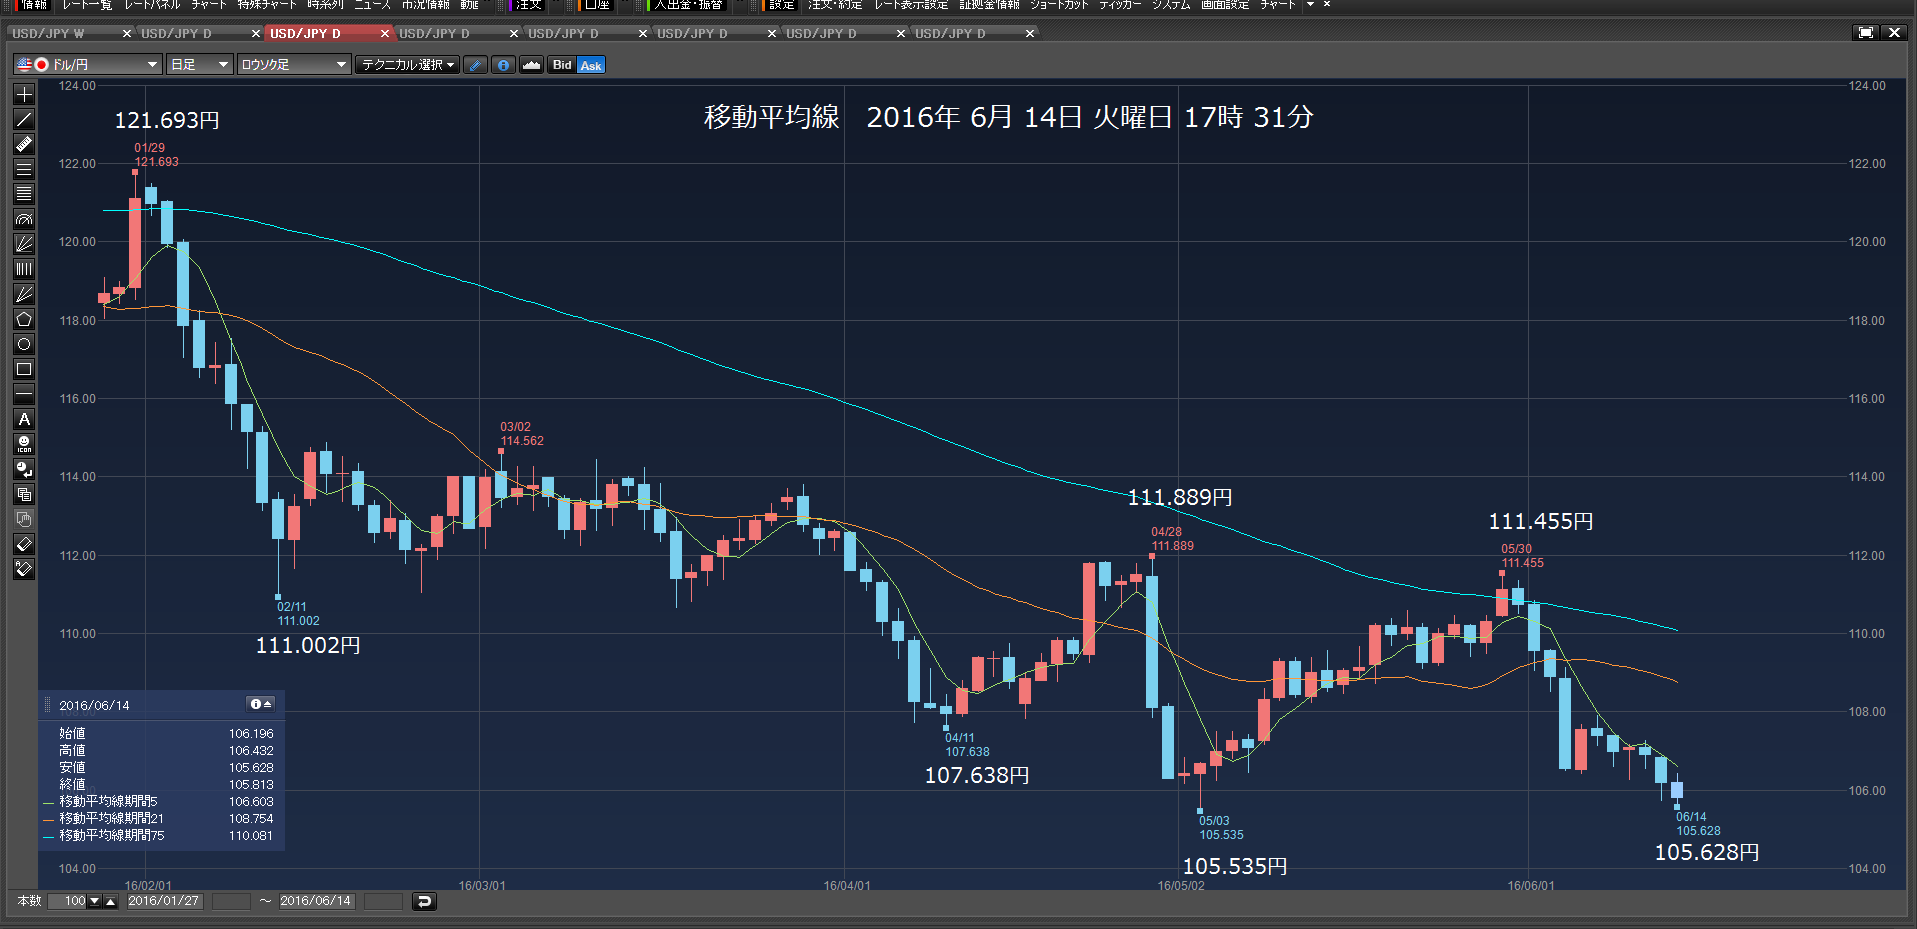
Task: Click the 入出金・振替 button
Action: click(686, 5)
